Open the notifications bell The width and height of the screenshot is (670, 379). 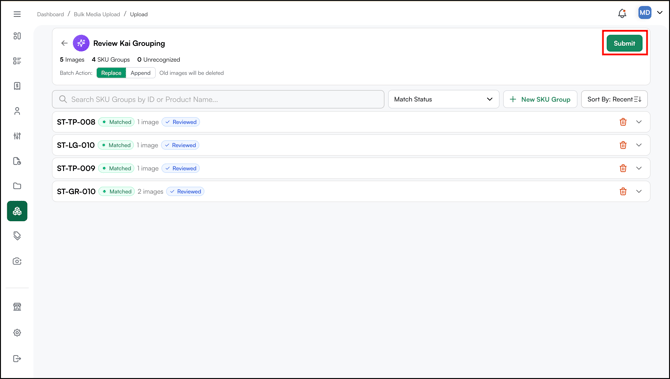(622, 14)
